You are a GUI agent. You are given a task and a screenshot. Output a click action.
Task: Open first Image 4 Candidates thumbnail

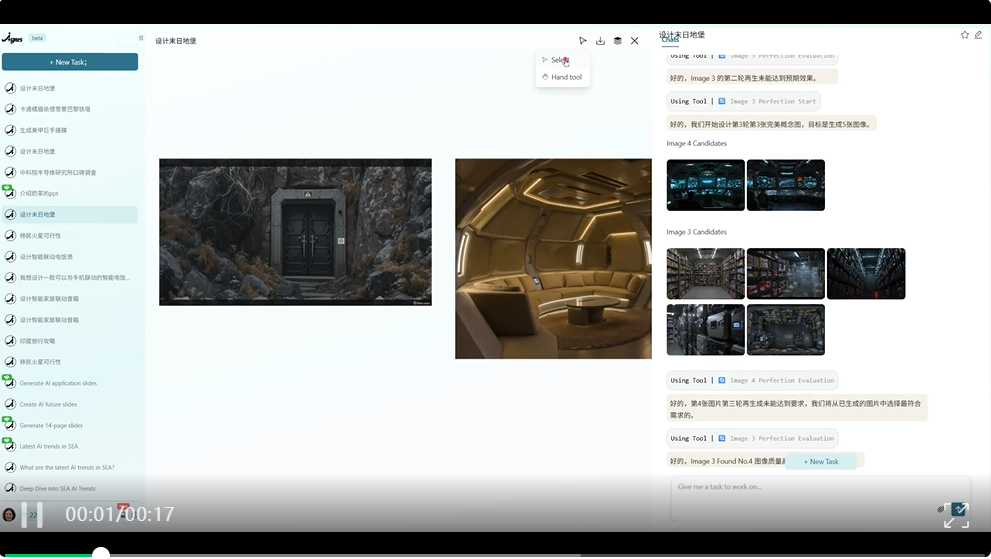point(705,185)
